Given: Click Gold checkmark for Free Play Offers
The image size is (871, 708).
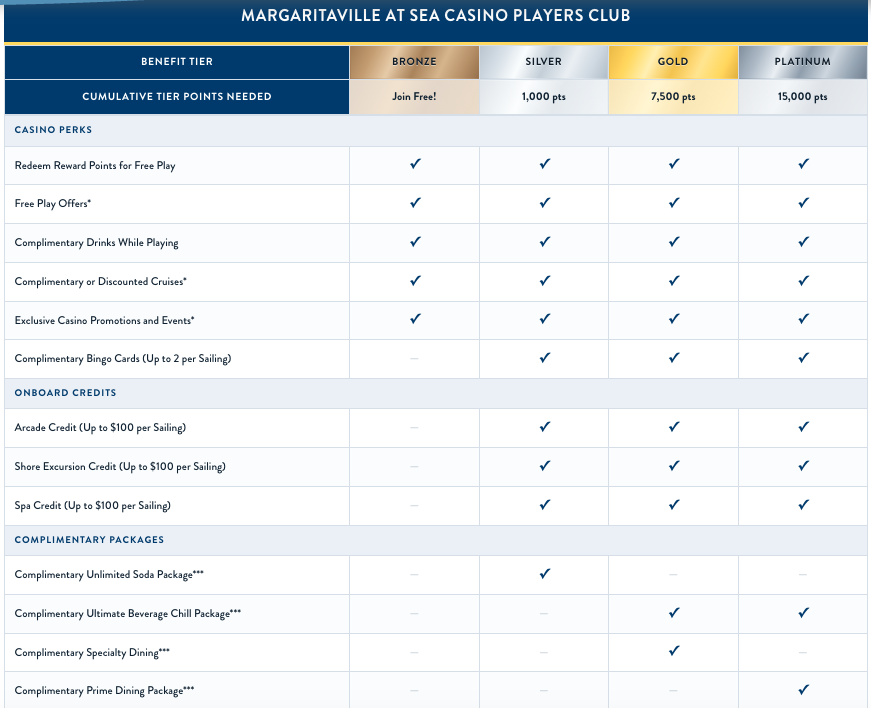Looking at the screenshot, I should click(x=674, y=203).
